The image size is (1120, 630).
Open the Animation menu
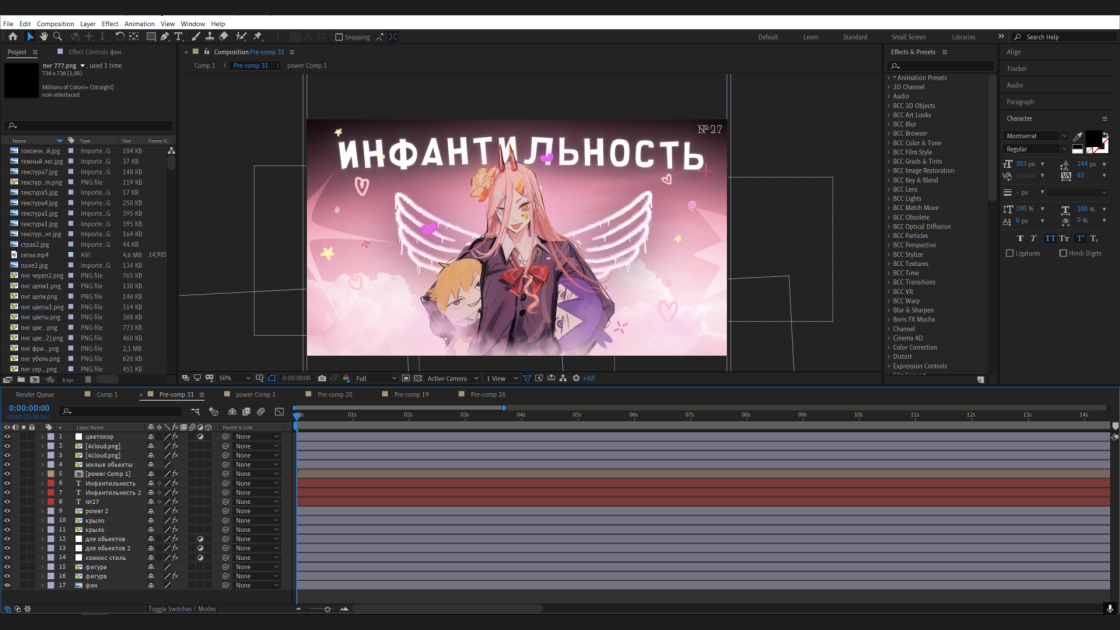click(x=139, y=24)
